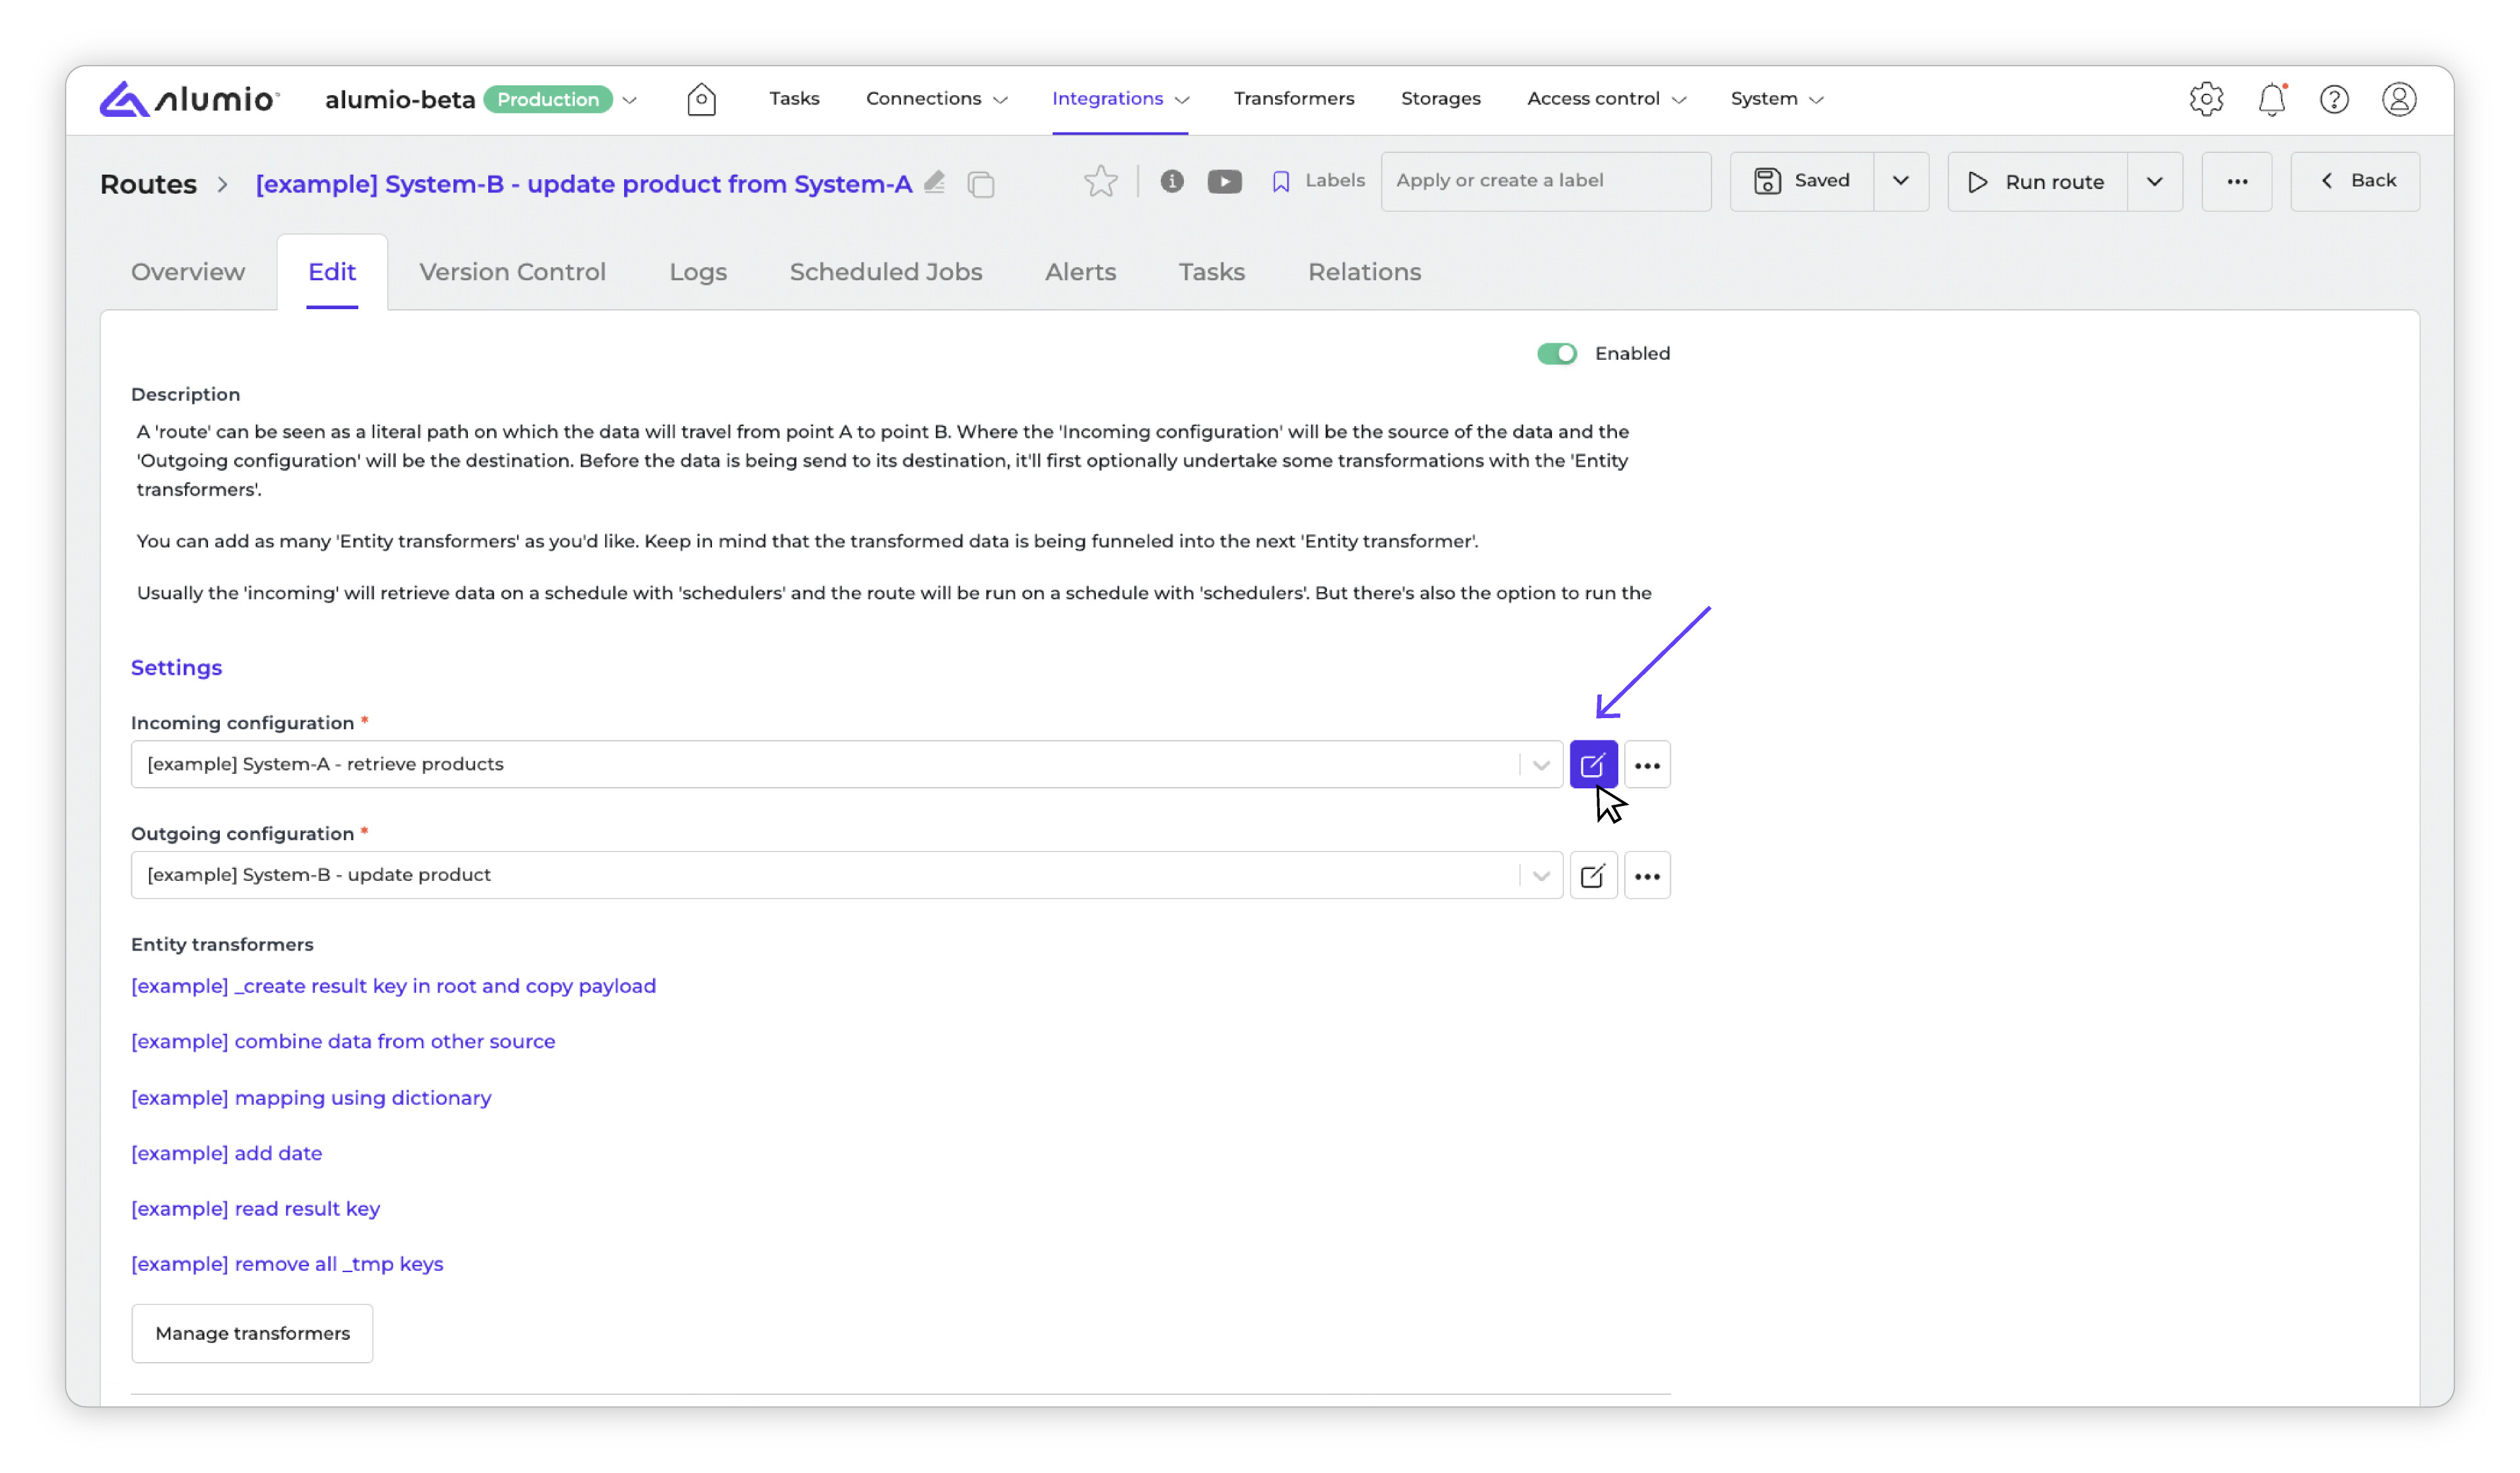Toggle the Enabled switch off
This screenshot has height=1473, width=2520.
[x=1556, y=353]
